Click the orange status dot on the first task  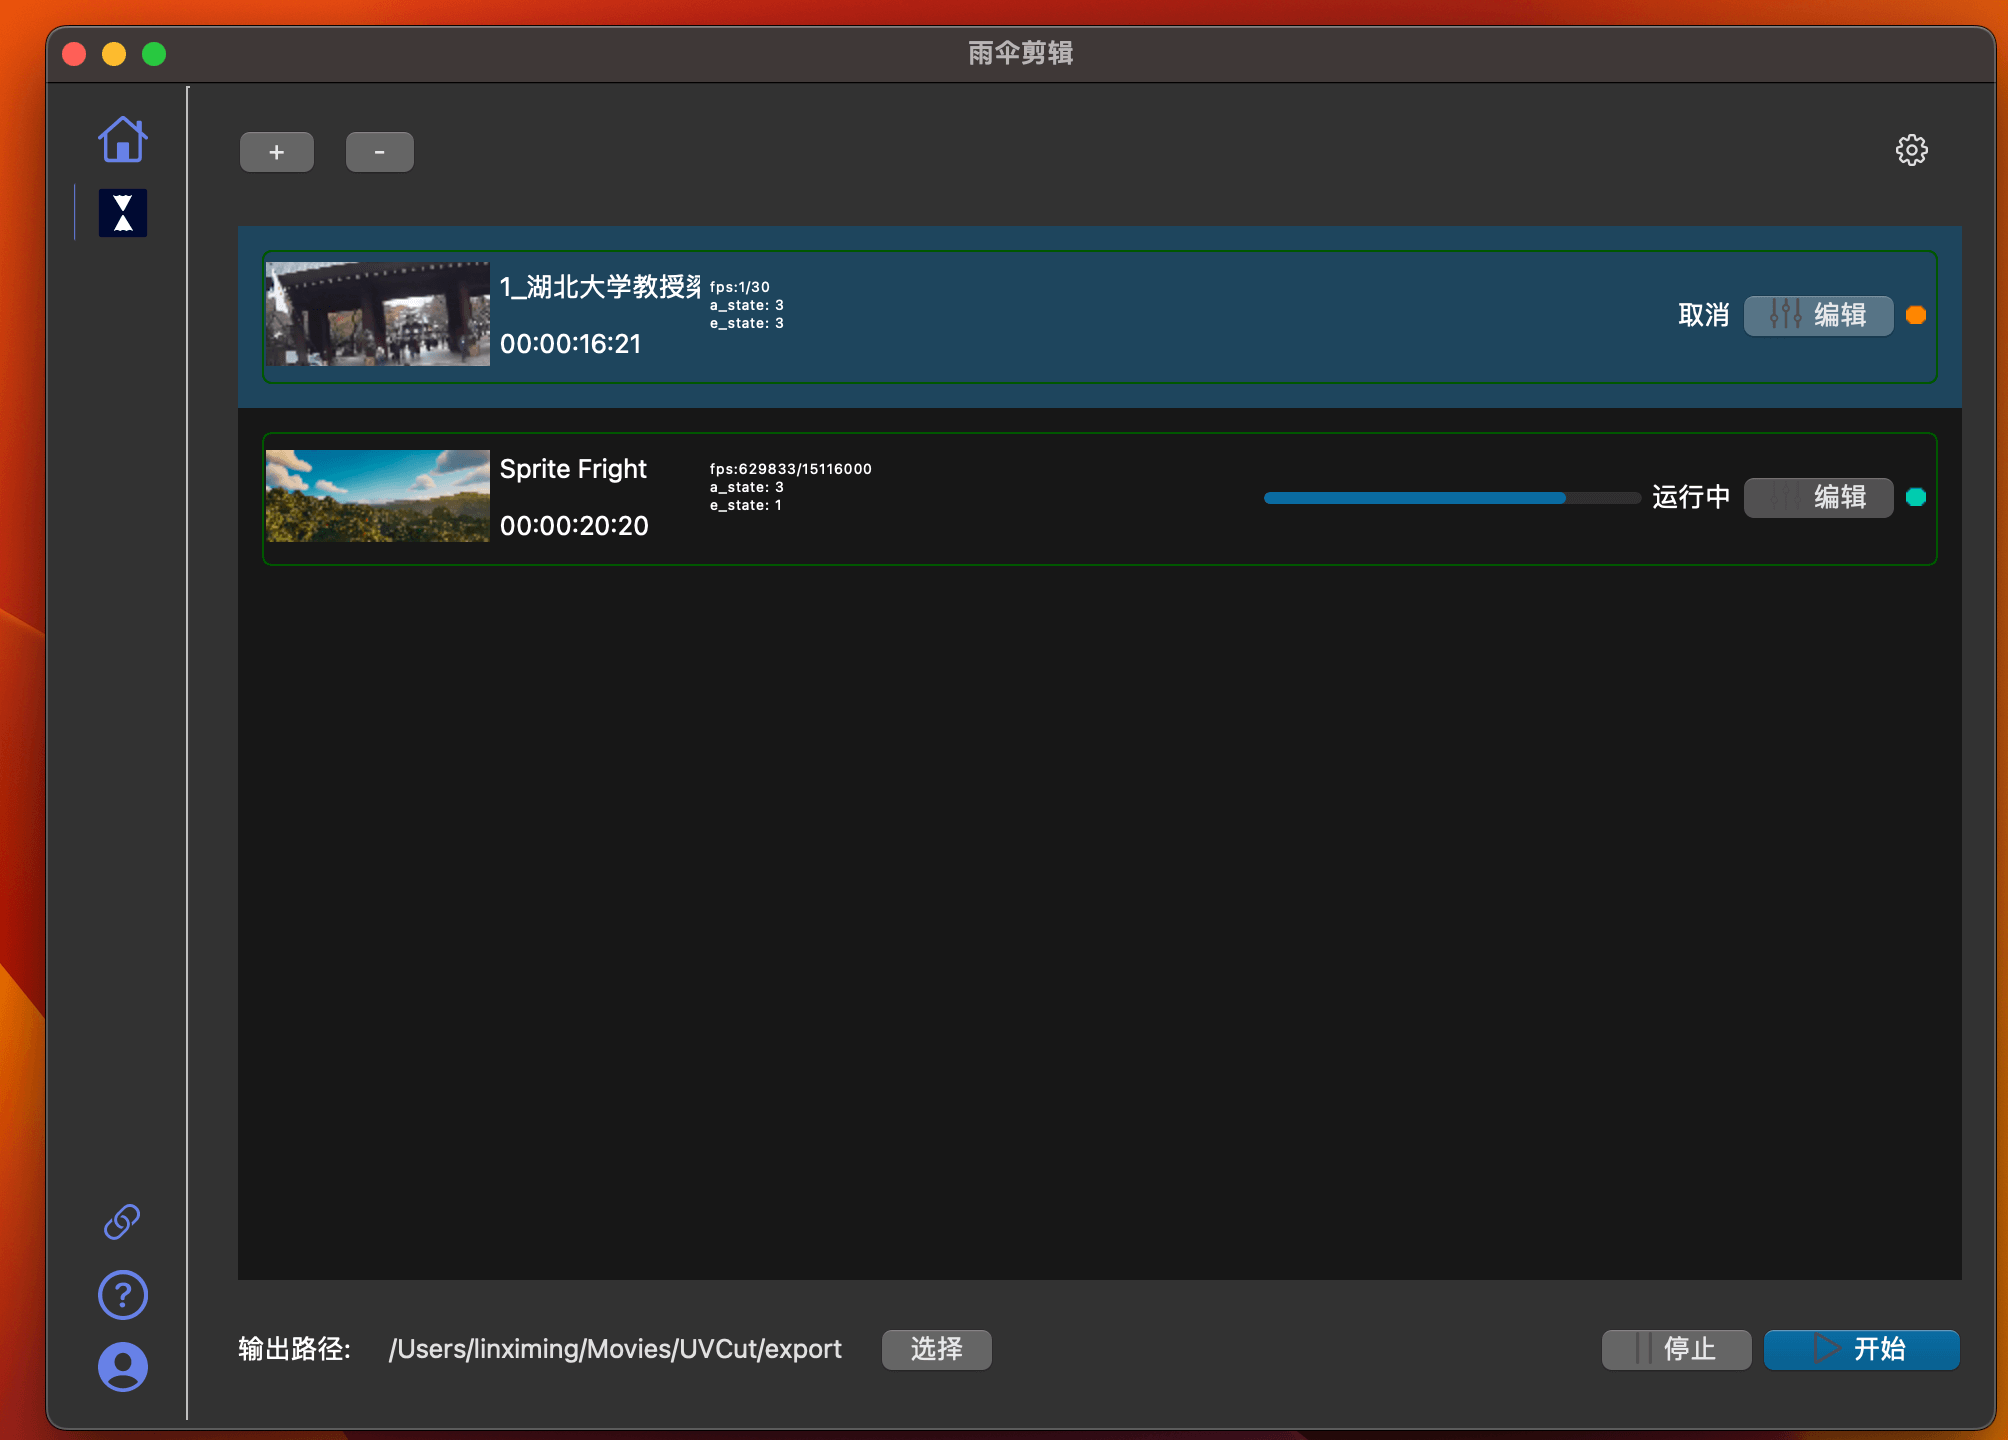[1916, 315]
